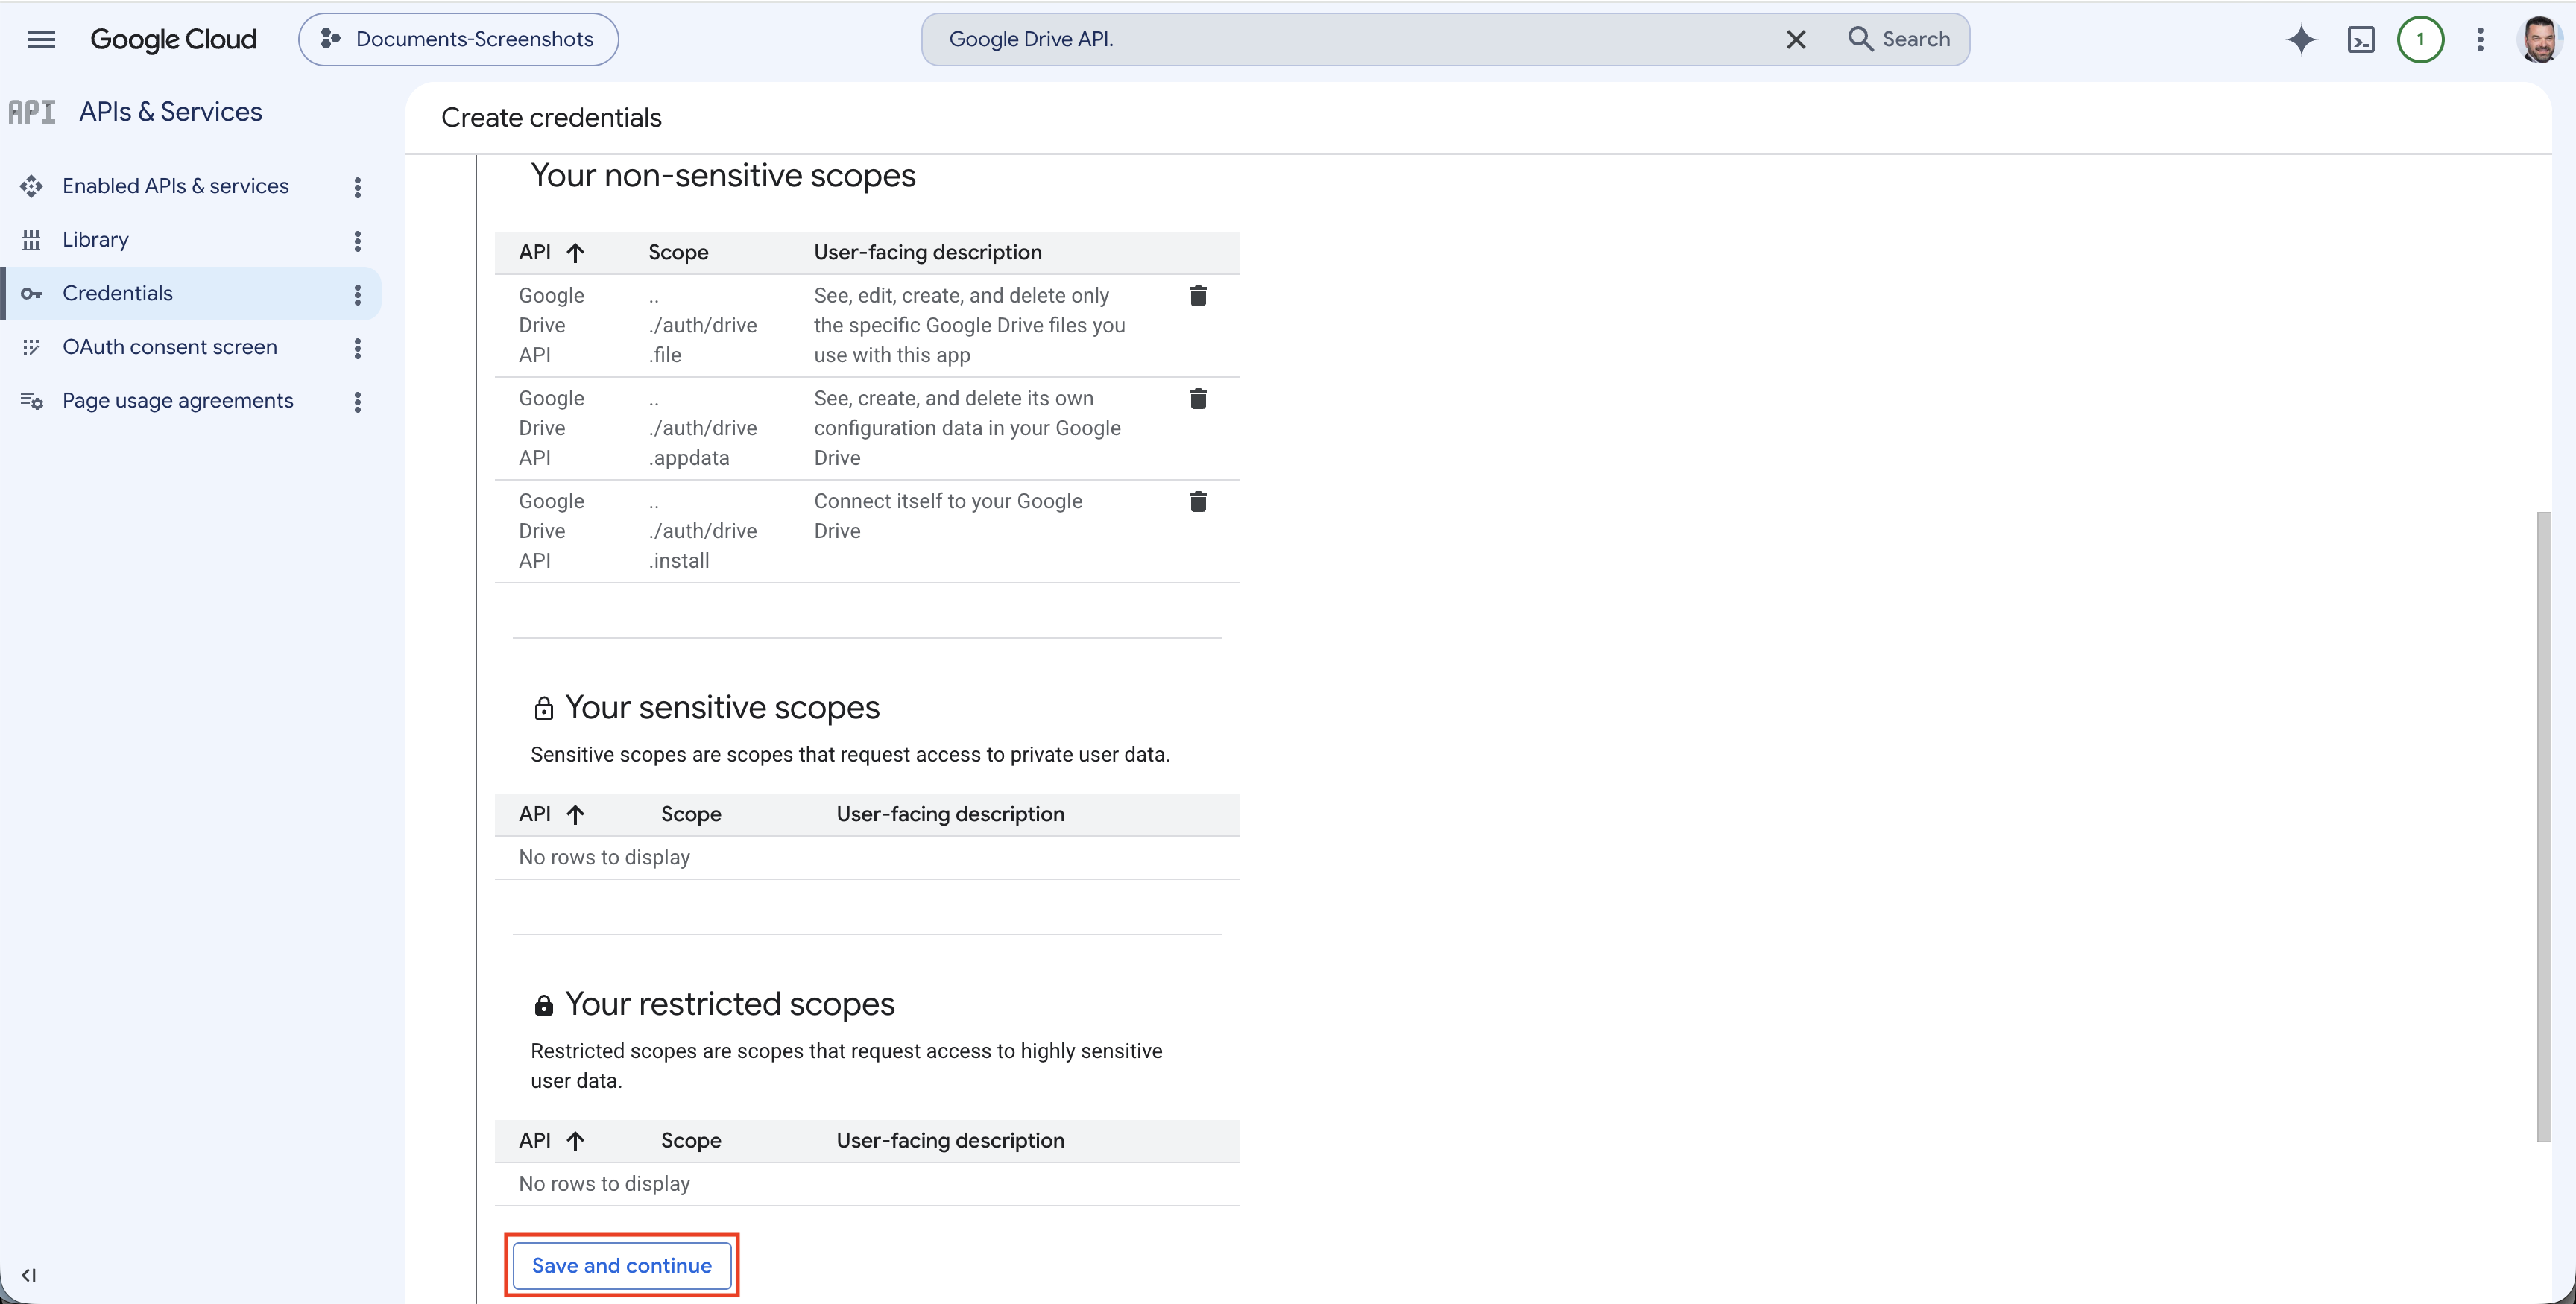This screenshot has height=1304, width=2576.
Task: Click the Create credentials page title
Action: [551, 118]
